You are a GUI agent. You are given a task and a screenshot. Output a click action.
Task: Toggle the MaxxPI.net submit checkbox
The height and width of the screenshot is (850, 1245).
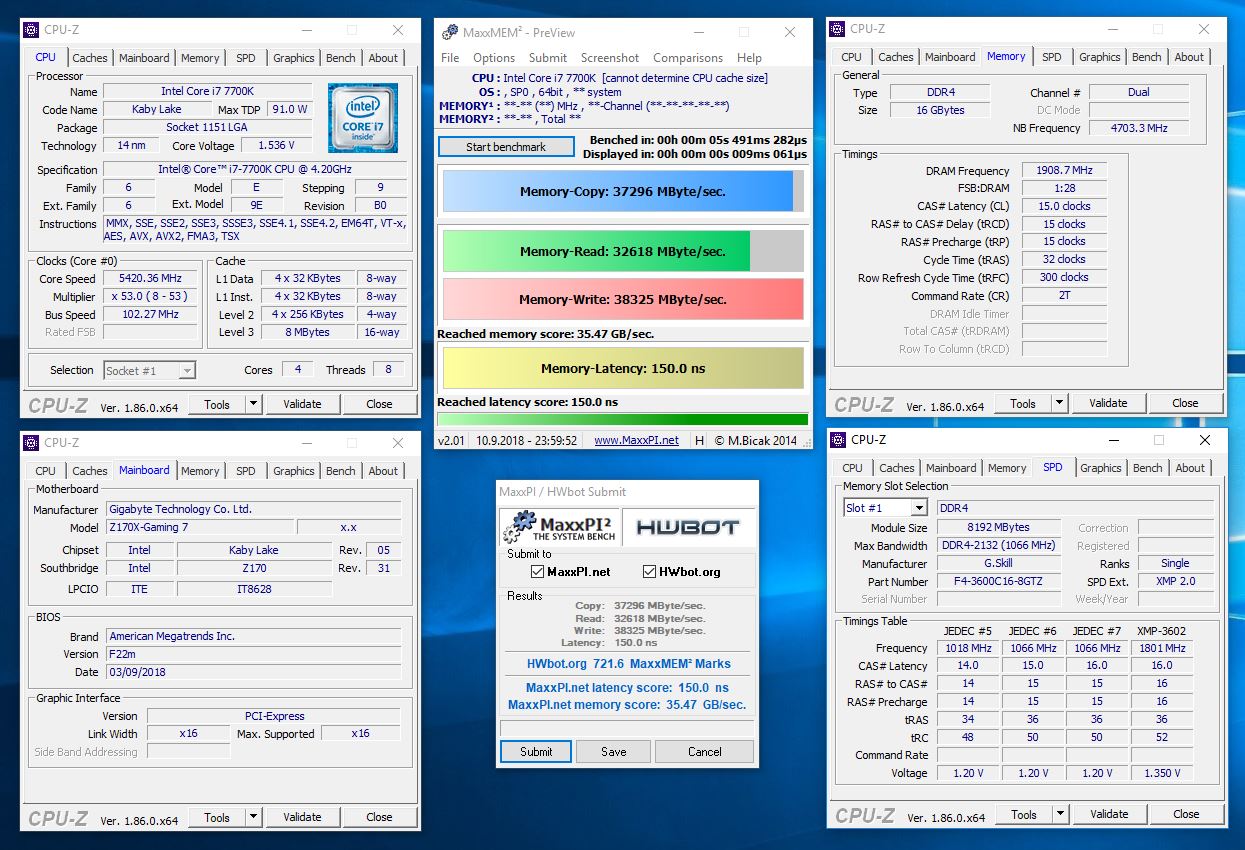pos(538,572)
